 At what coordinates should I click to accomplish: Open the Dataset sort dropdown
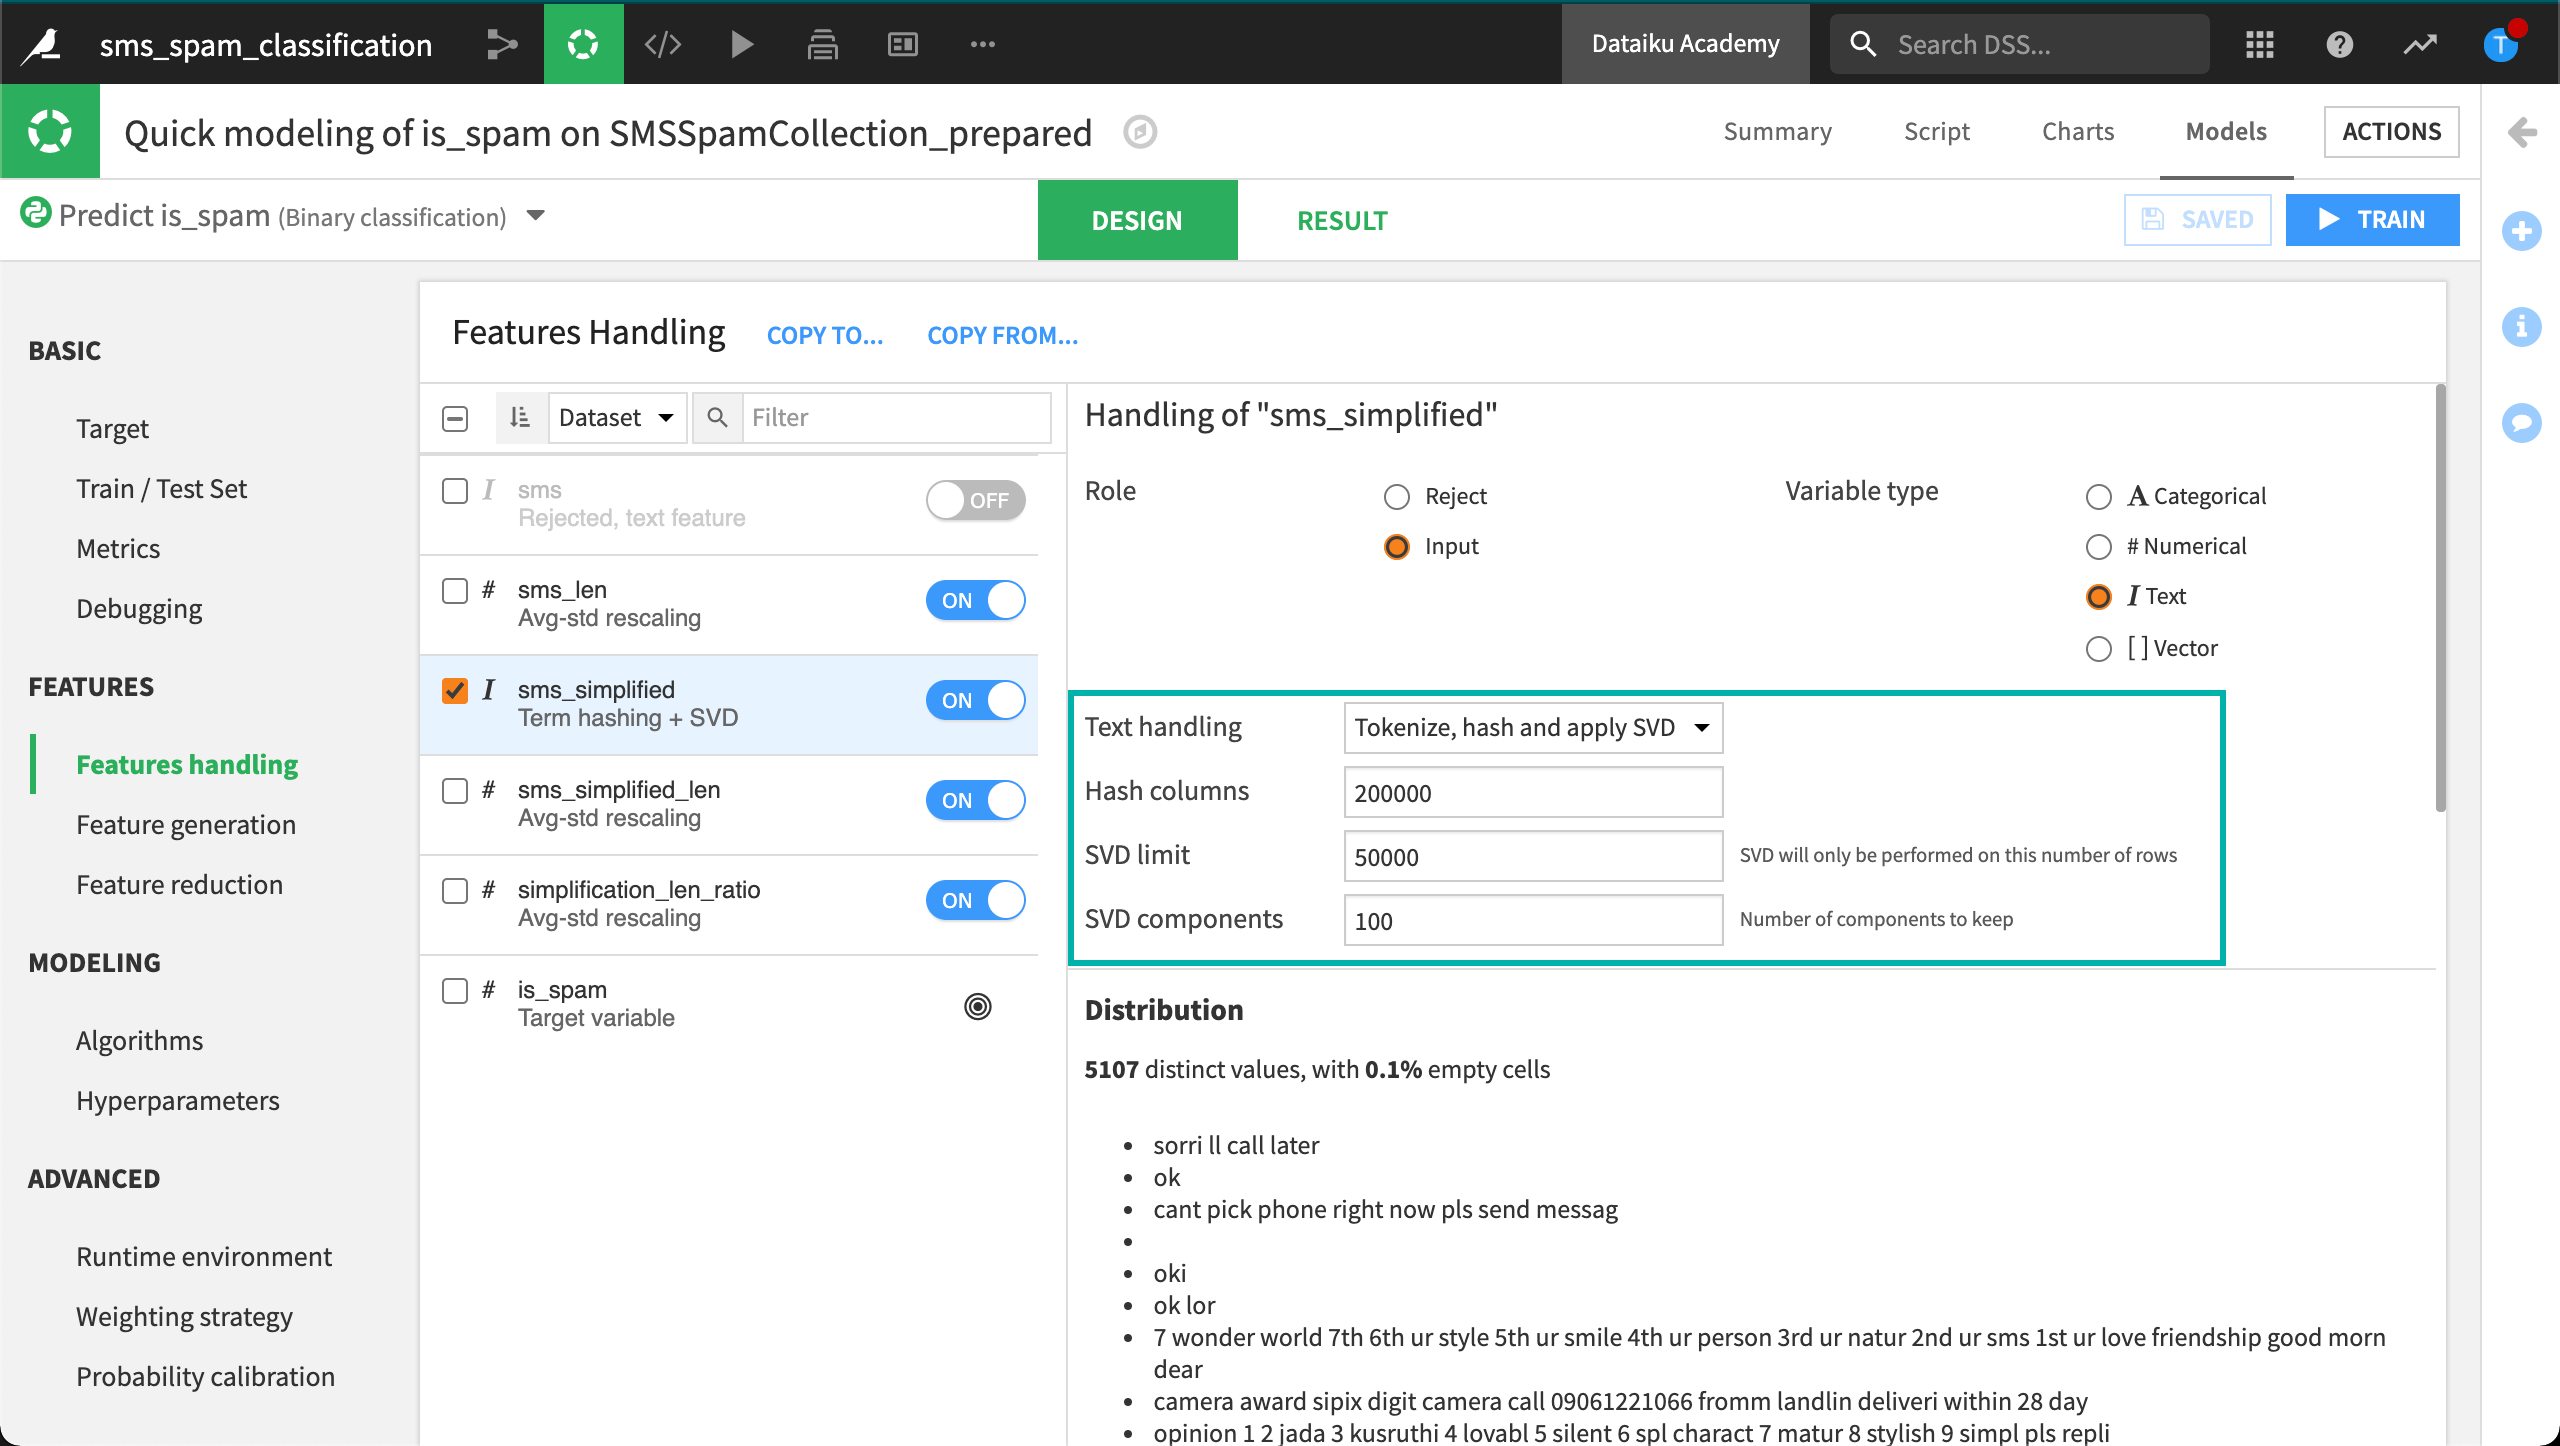[617, 417]
